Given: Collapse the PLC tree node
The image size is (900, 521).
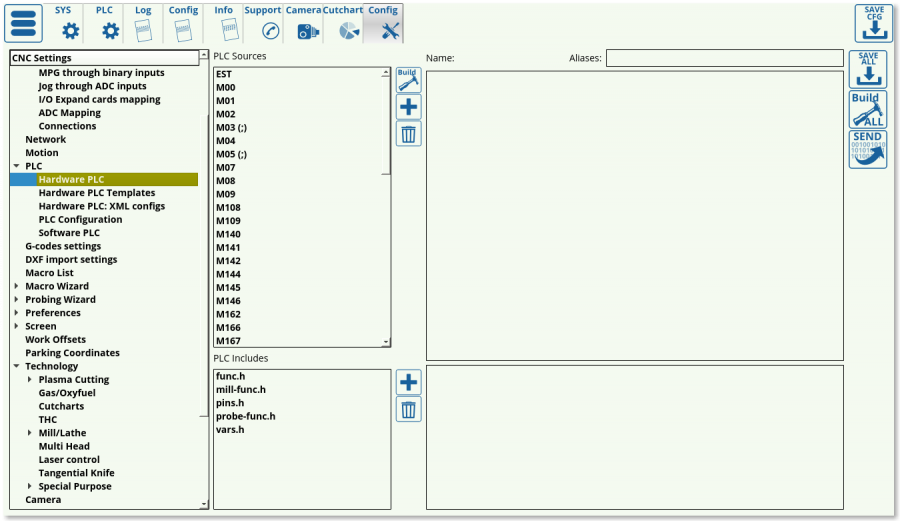Looking at the screenshot, I should point(16,166).
